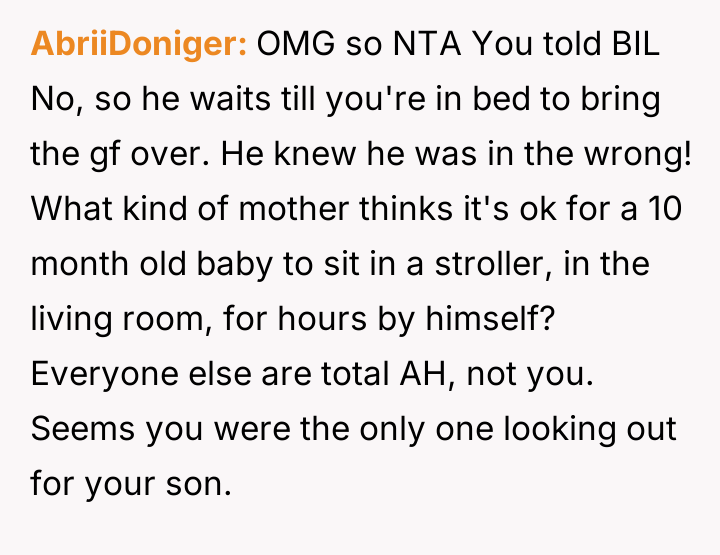Open the AbriiDoniger username profile link
Screen dimensions: 720x555
click(x=139, y=46)
